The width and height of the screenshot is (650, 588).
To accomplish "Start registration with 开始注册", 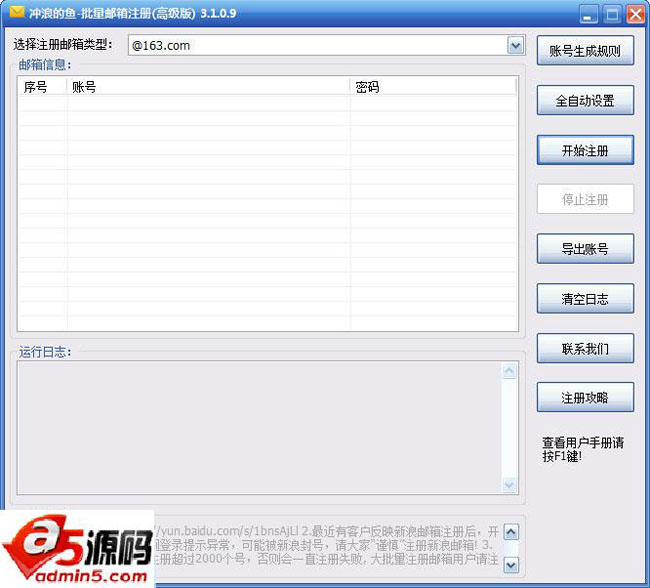I will click(585, 150).
